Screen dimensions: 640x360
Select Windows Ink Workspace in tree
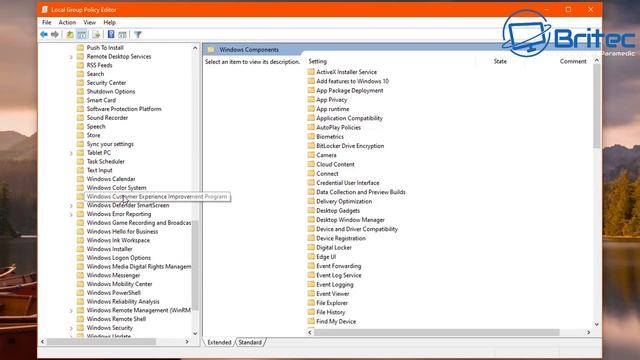(118, 240)
